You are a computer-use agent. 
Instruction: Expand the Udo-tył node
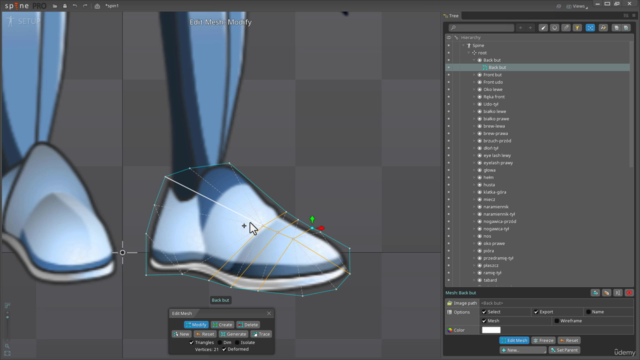point(474,104)
